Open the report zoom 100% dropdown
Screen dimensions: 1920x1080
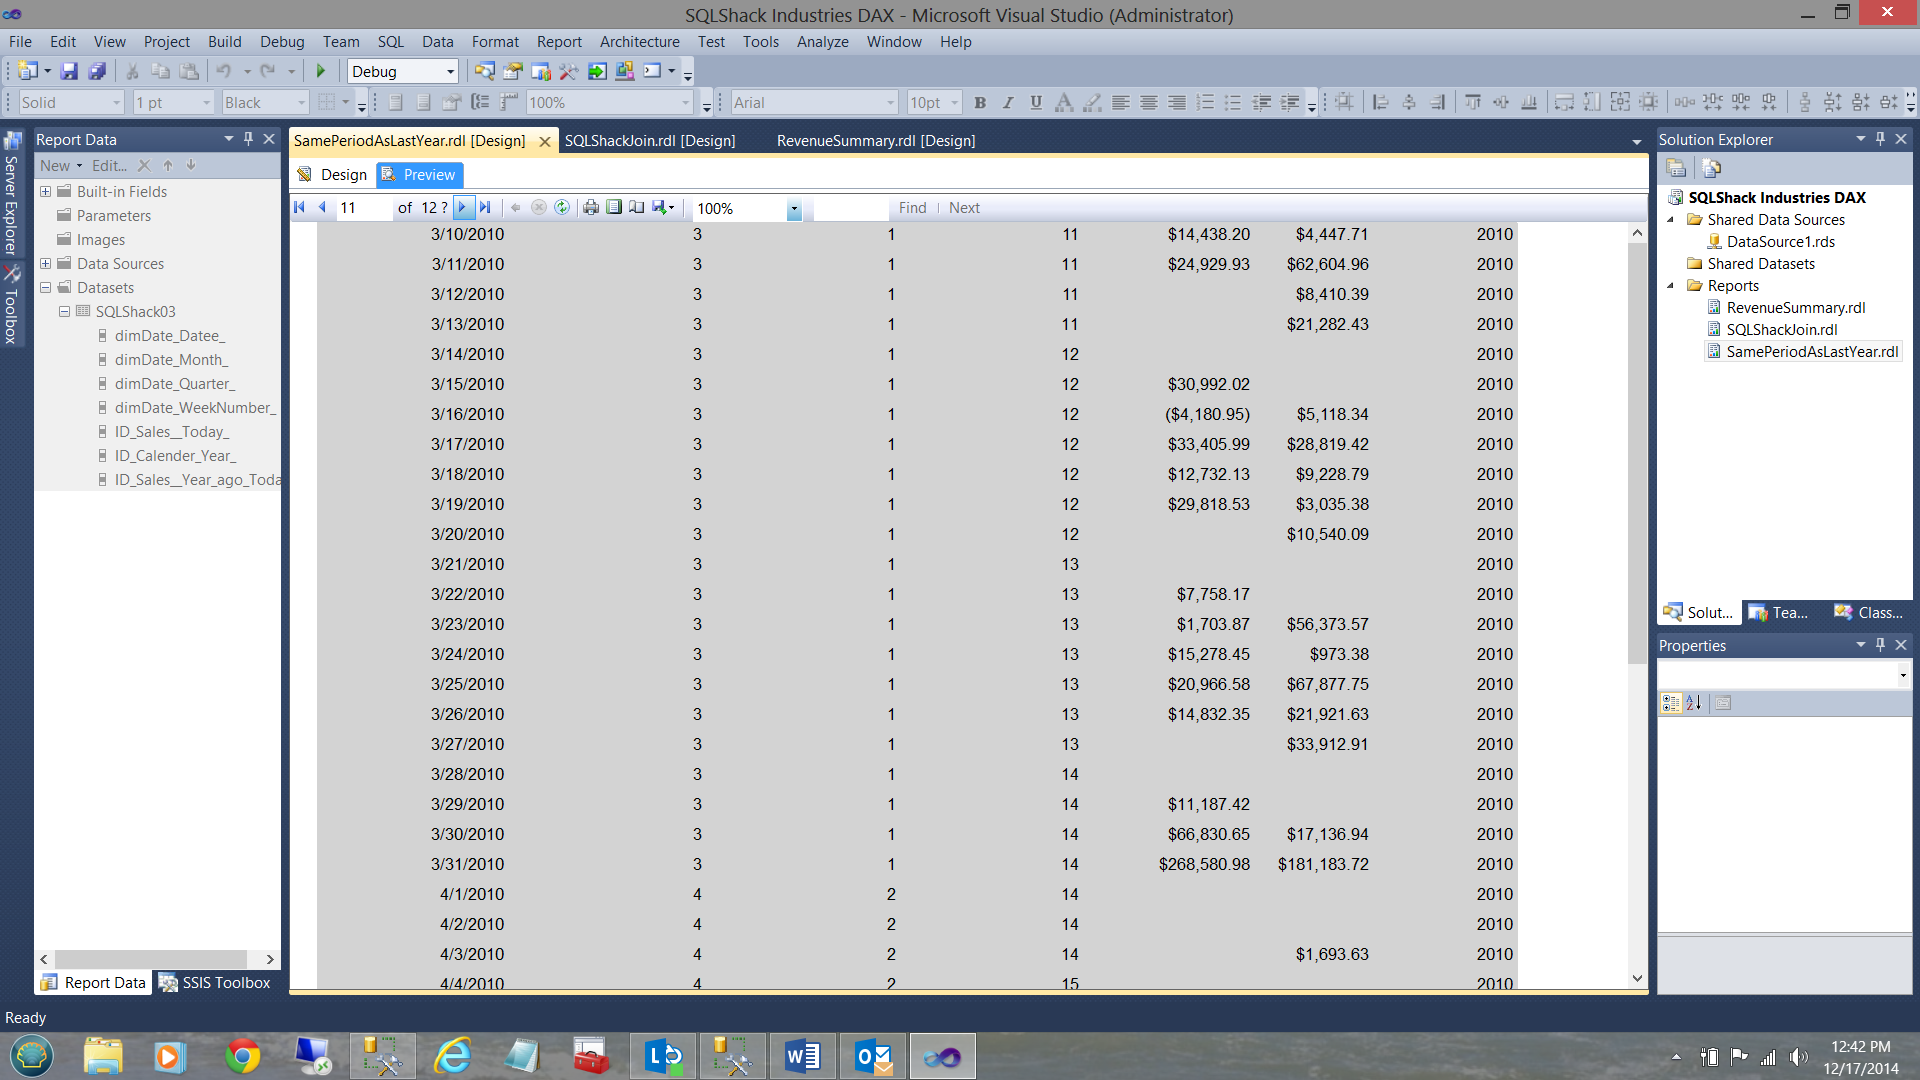click(794, 208)
